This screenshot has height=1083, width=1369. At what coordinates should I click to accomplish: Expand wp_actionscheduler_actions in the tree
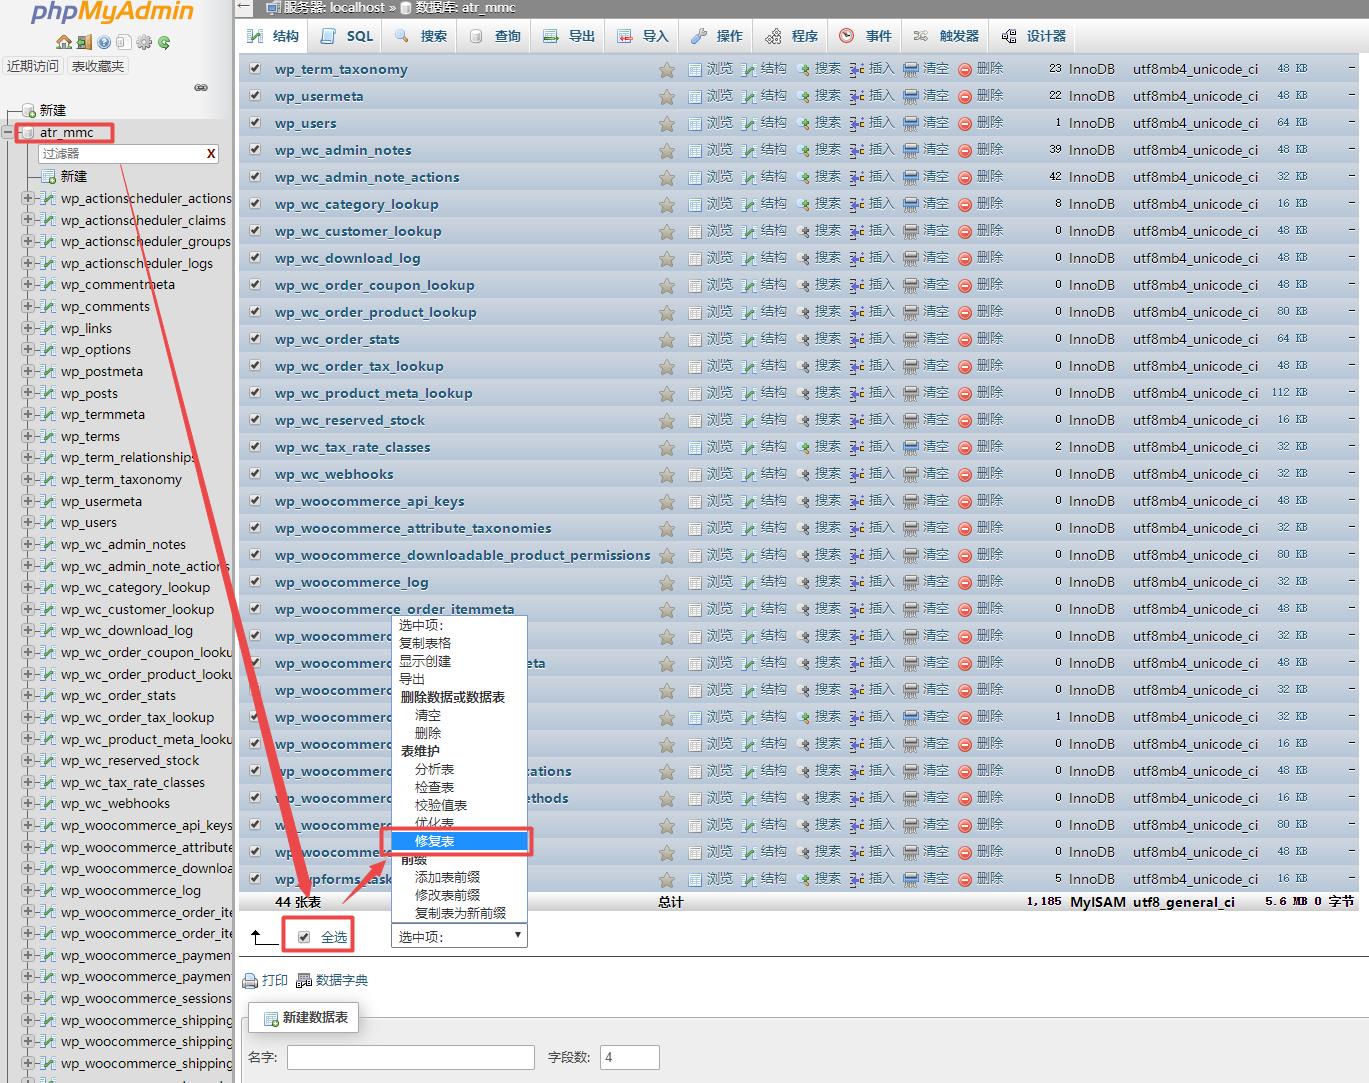coord(28,198)
